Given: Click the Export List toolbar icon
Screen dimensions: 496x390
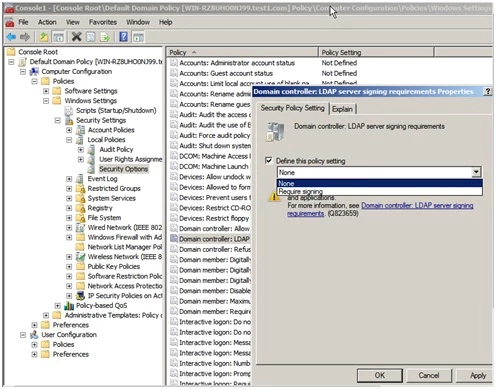Looking at the screenshot, I should click(105, 37).
